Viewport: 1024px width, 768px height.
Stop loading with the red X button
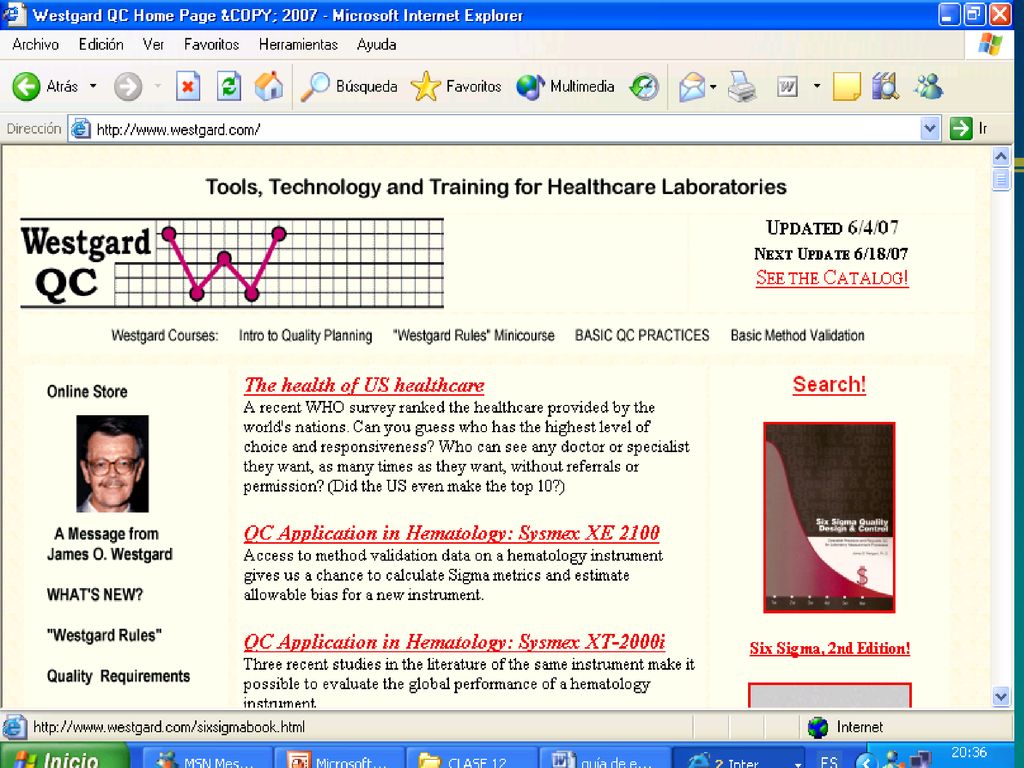click(187, 86)
